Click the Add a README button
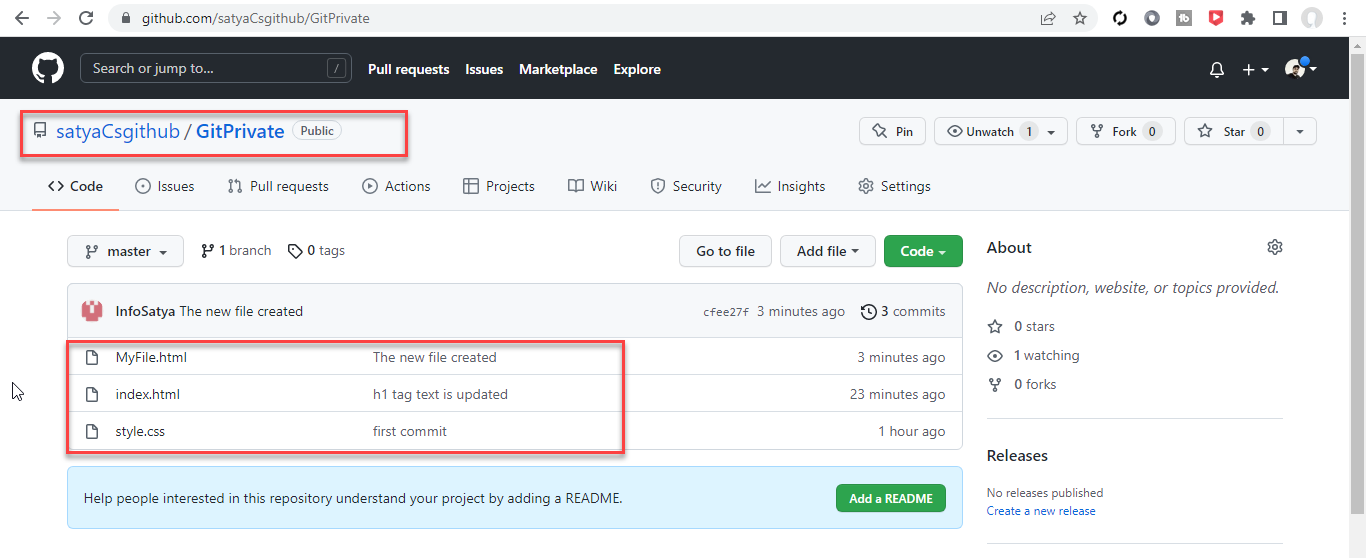Viewport: 1366px width, 558px height. [890, 499]
